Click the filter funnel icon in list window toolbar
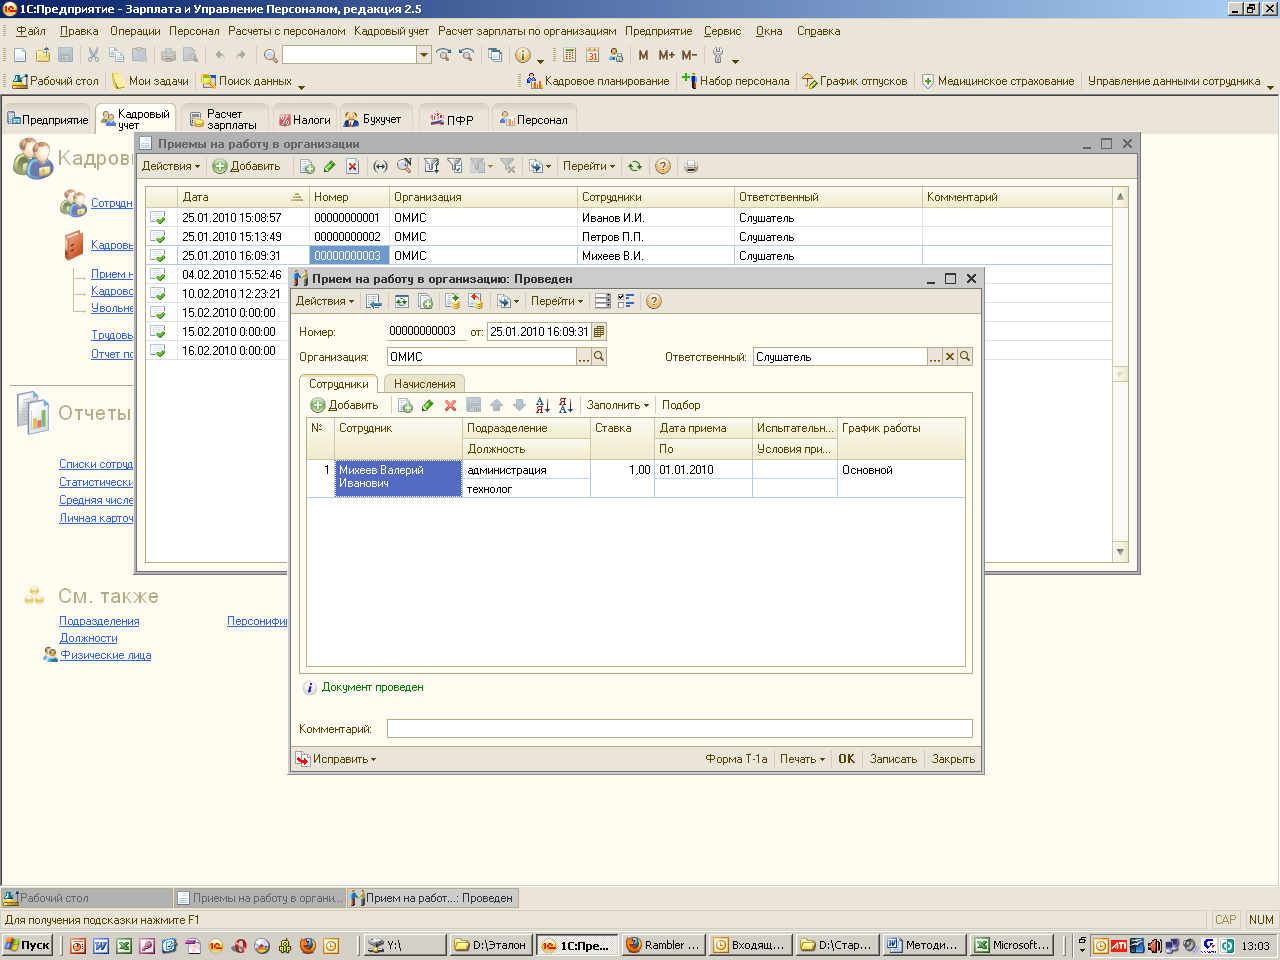The width and height of the screenshot is (1280, 960). [x=432, y=166]
